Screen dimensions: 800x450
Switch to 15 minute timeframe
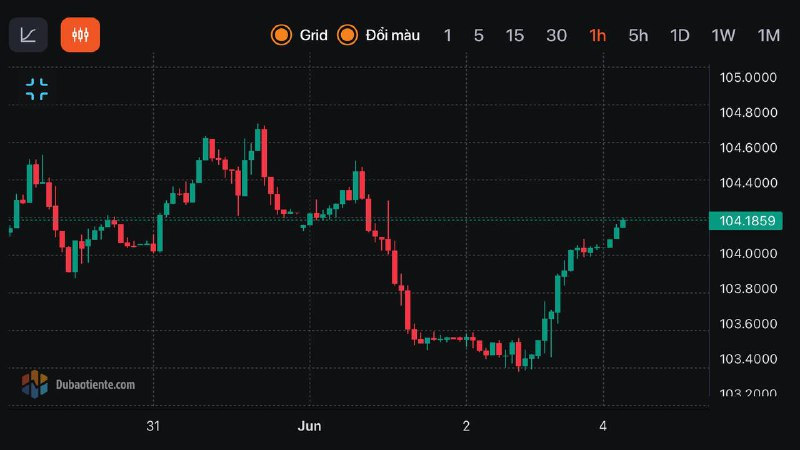coord(515,35)
